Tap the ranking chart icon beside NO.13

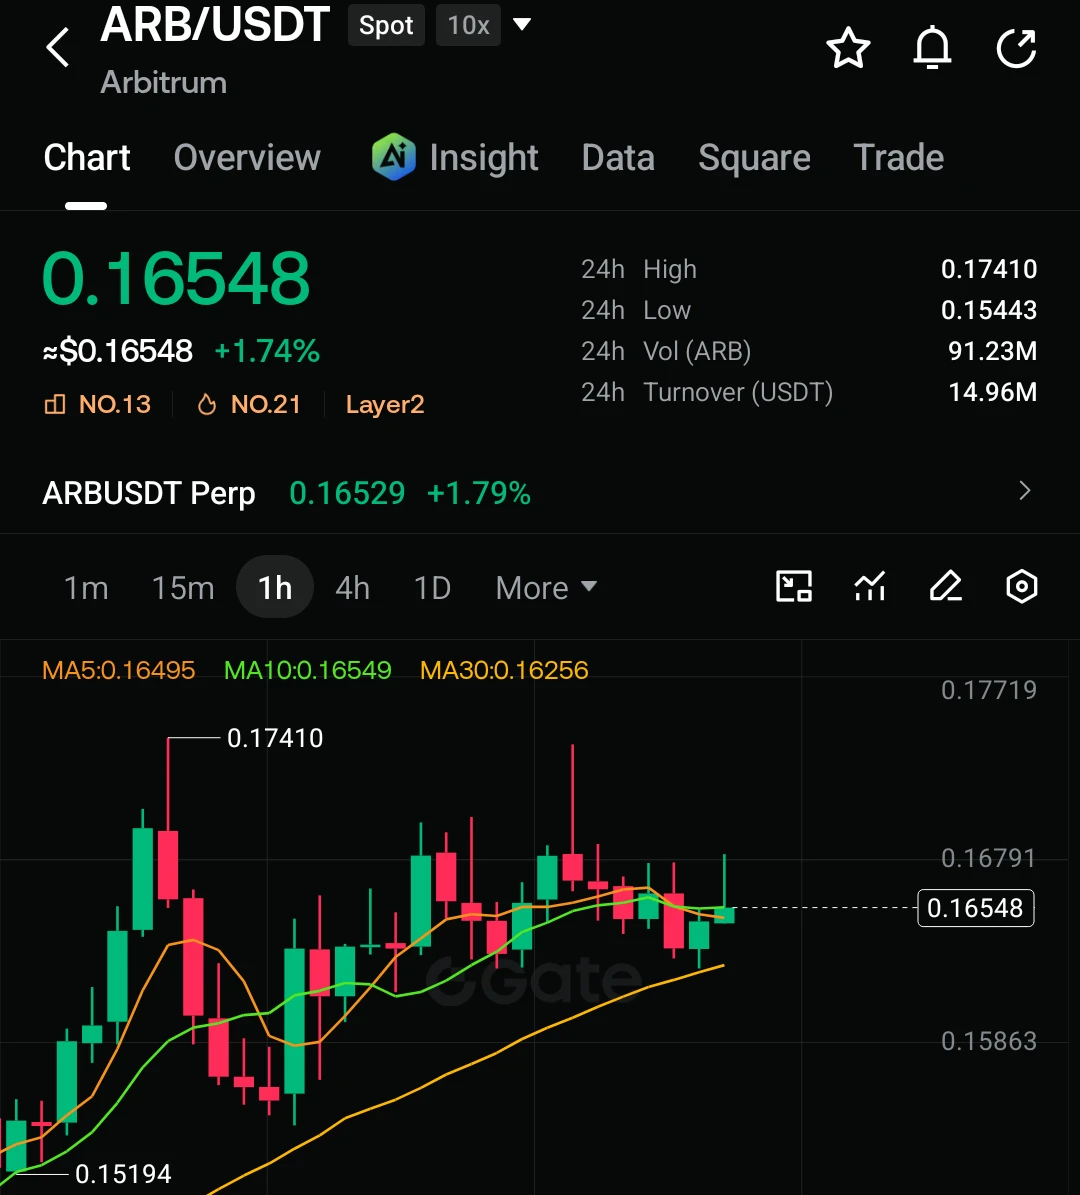pos(55,404)
